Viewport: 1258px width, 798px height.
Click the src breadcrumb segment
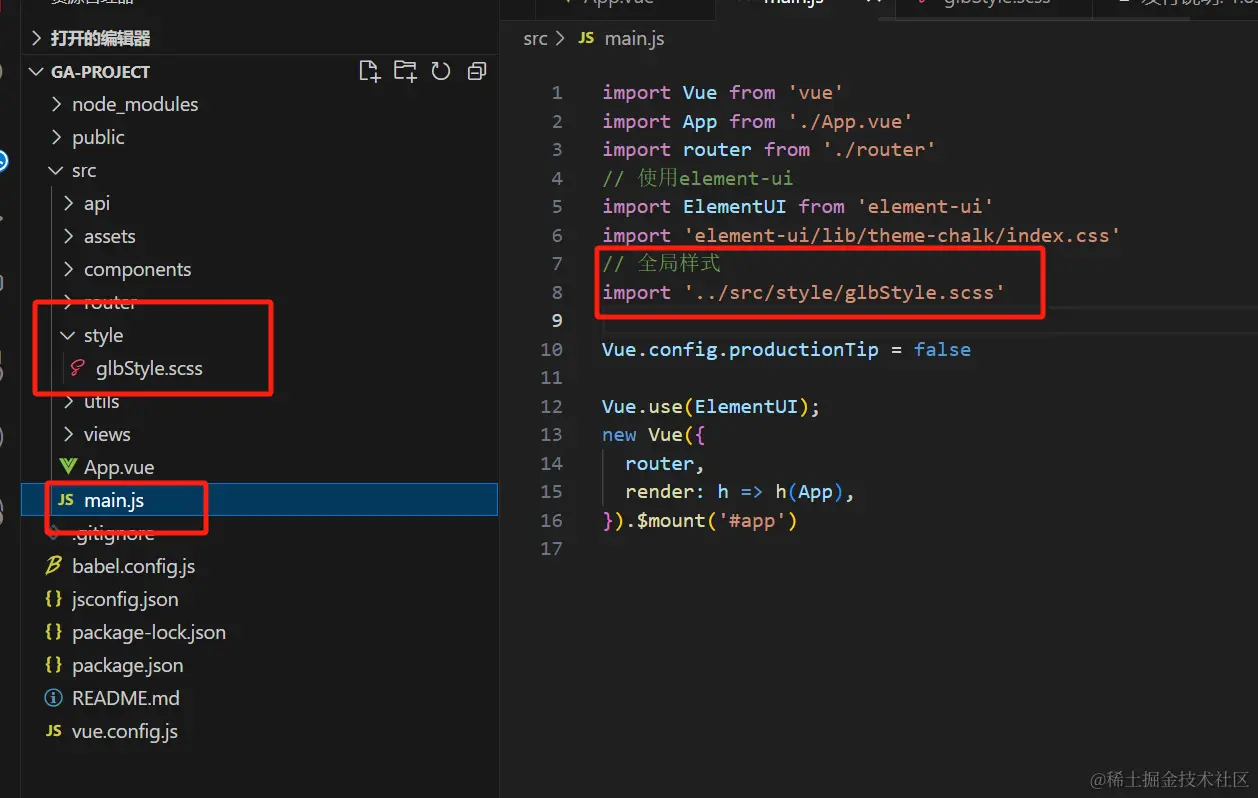coord(536,38)
